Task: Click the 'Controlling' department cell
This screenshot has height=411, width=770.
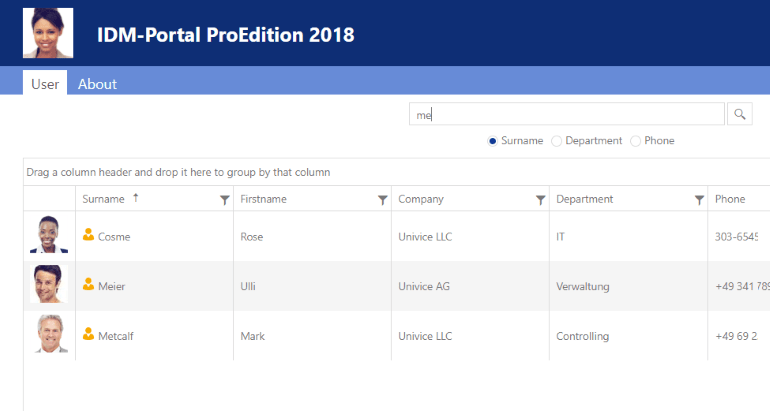Action: (582, 336)
